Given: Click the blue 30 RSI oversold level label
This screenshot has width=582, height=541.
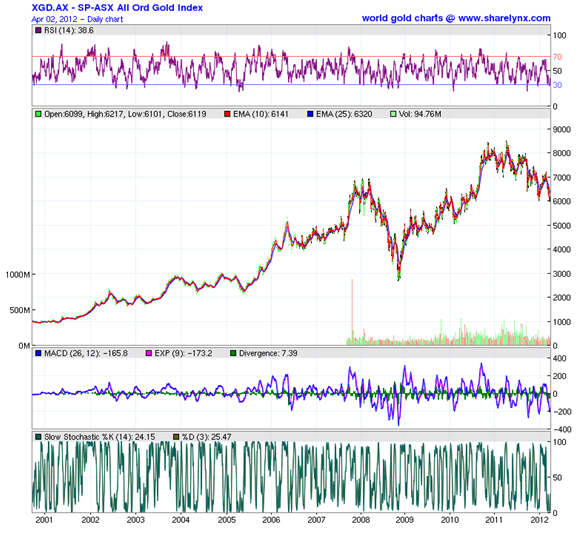Looking at the screenshot, I should click(x=557, y=85).
